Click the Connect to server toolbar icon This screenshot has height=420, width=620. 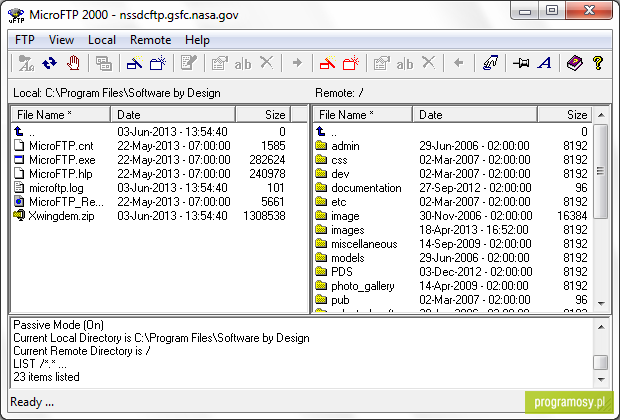pyautogui.click(x=26, y=63)
